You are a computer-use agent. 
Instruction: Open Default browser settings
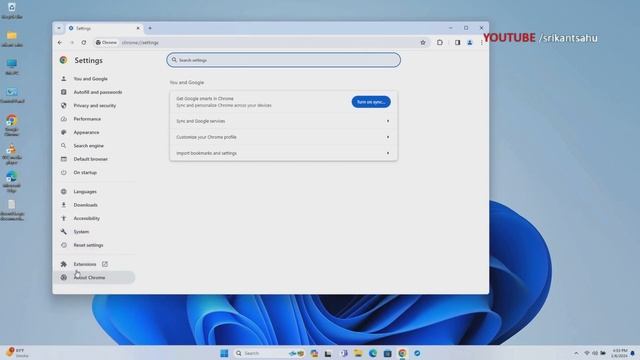coord(90,159)
